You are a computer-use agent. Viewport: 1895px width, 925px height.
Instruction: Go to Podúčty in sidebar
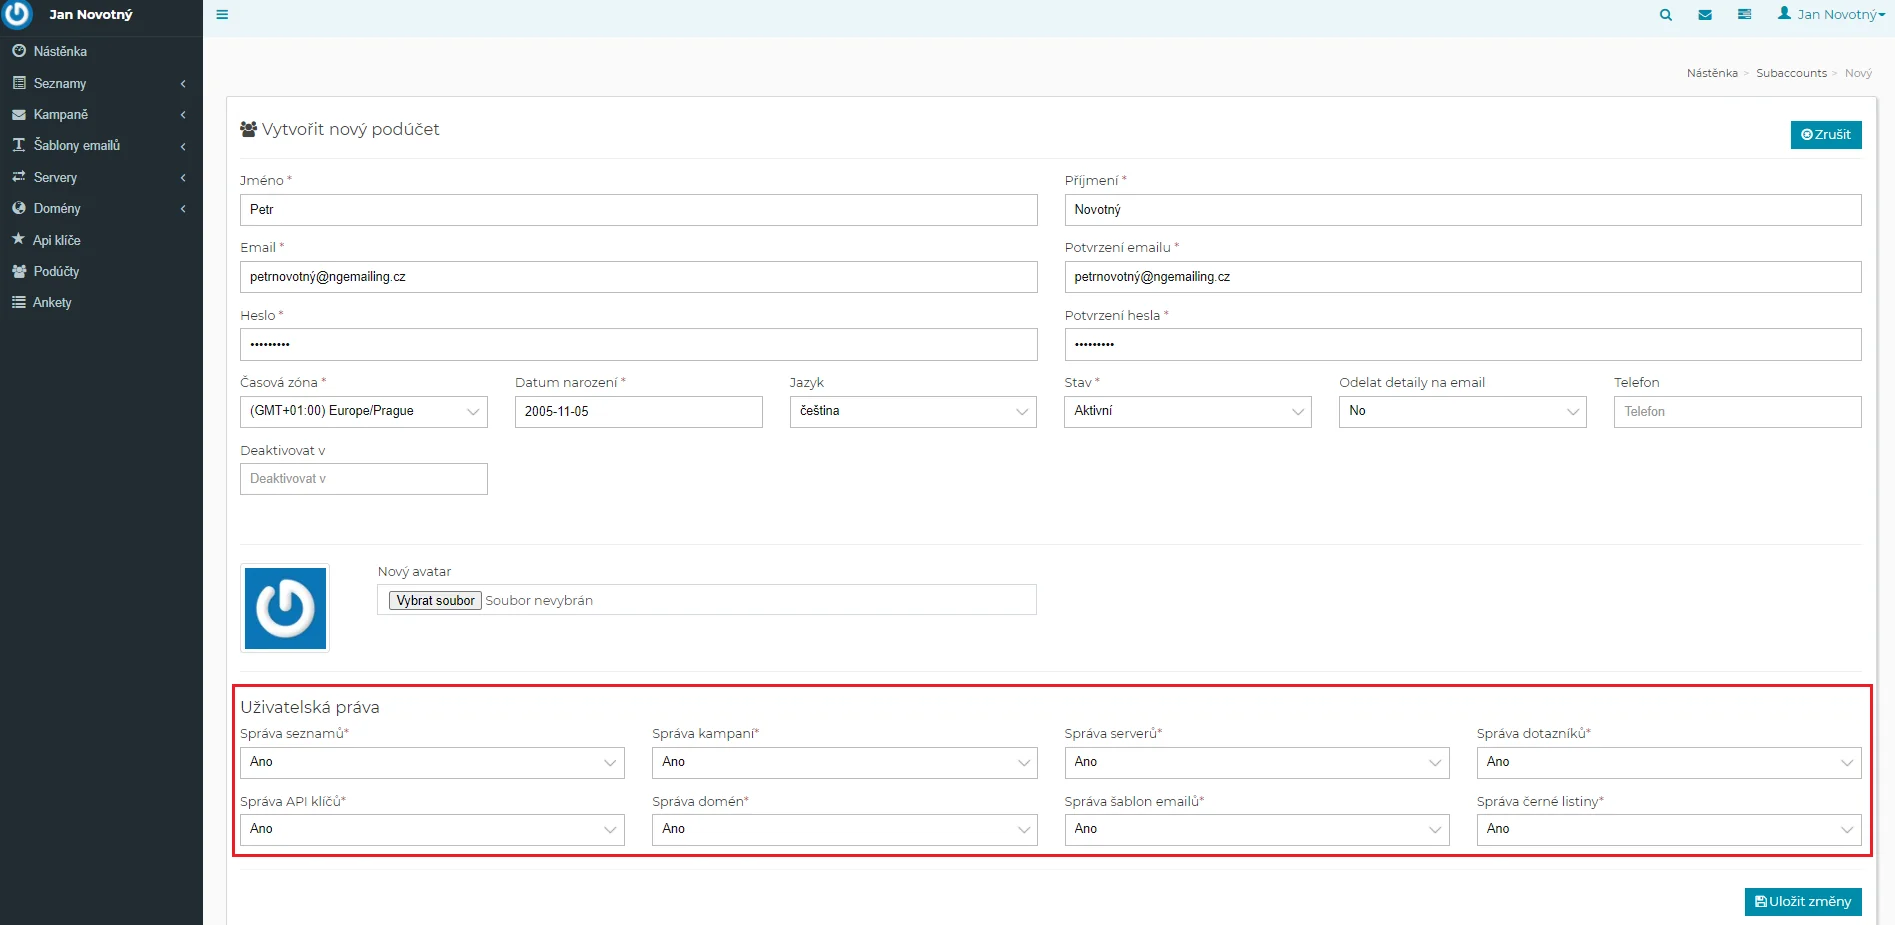(x=56, y=271)
